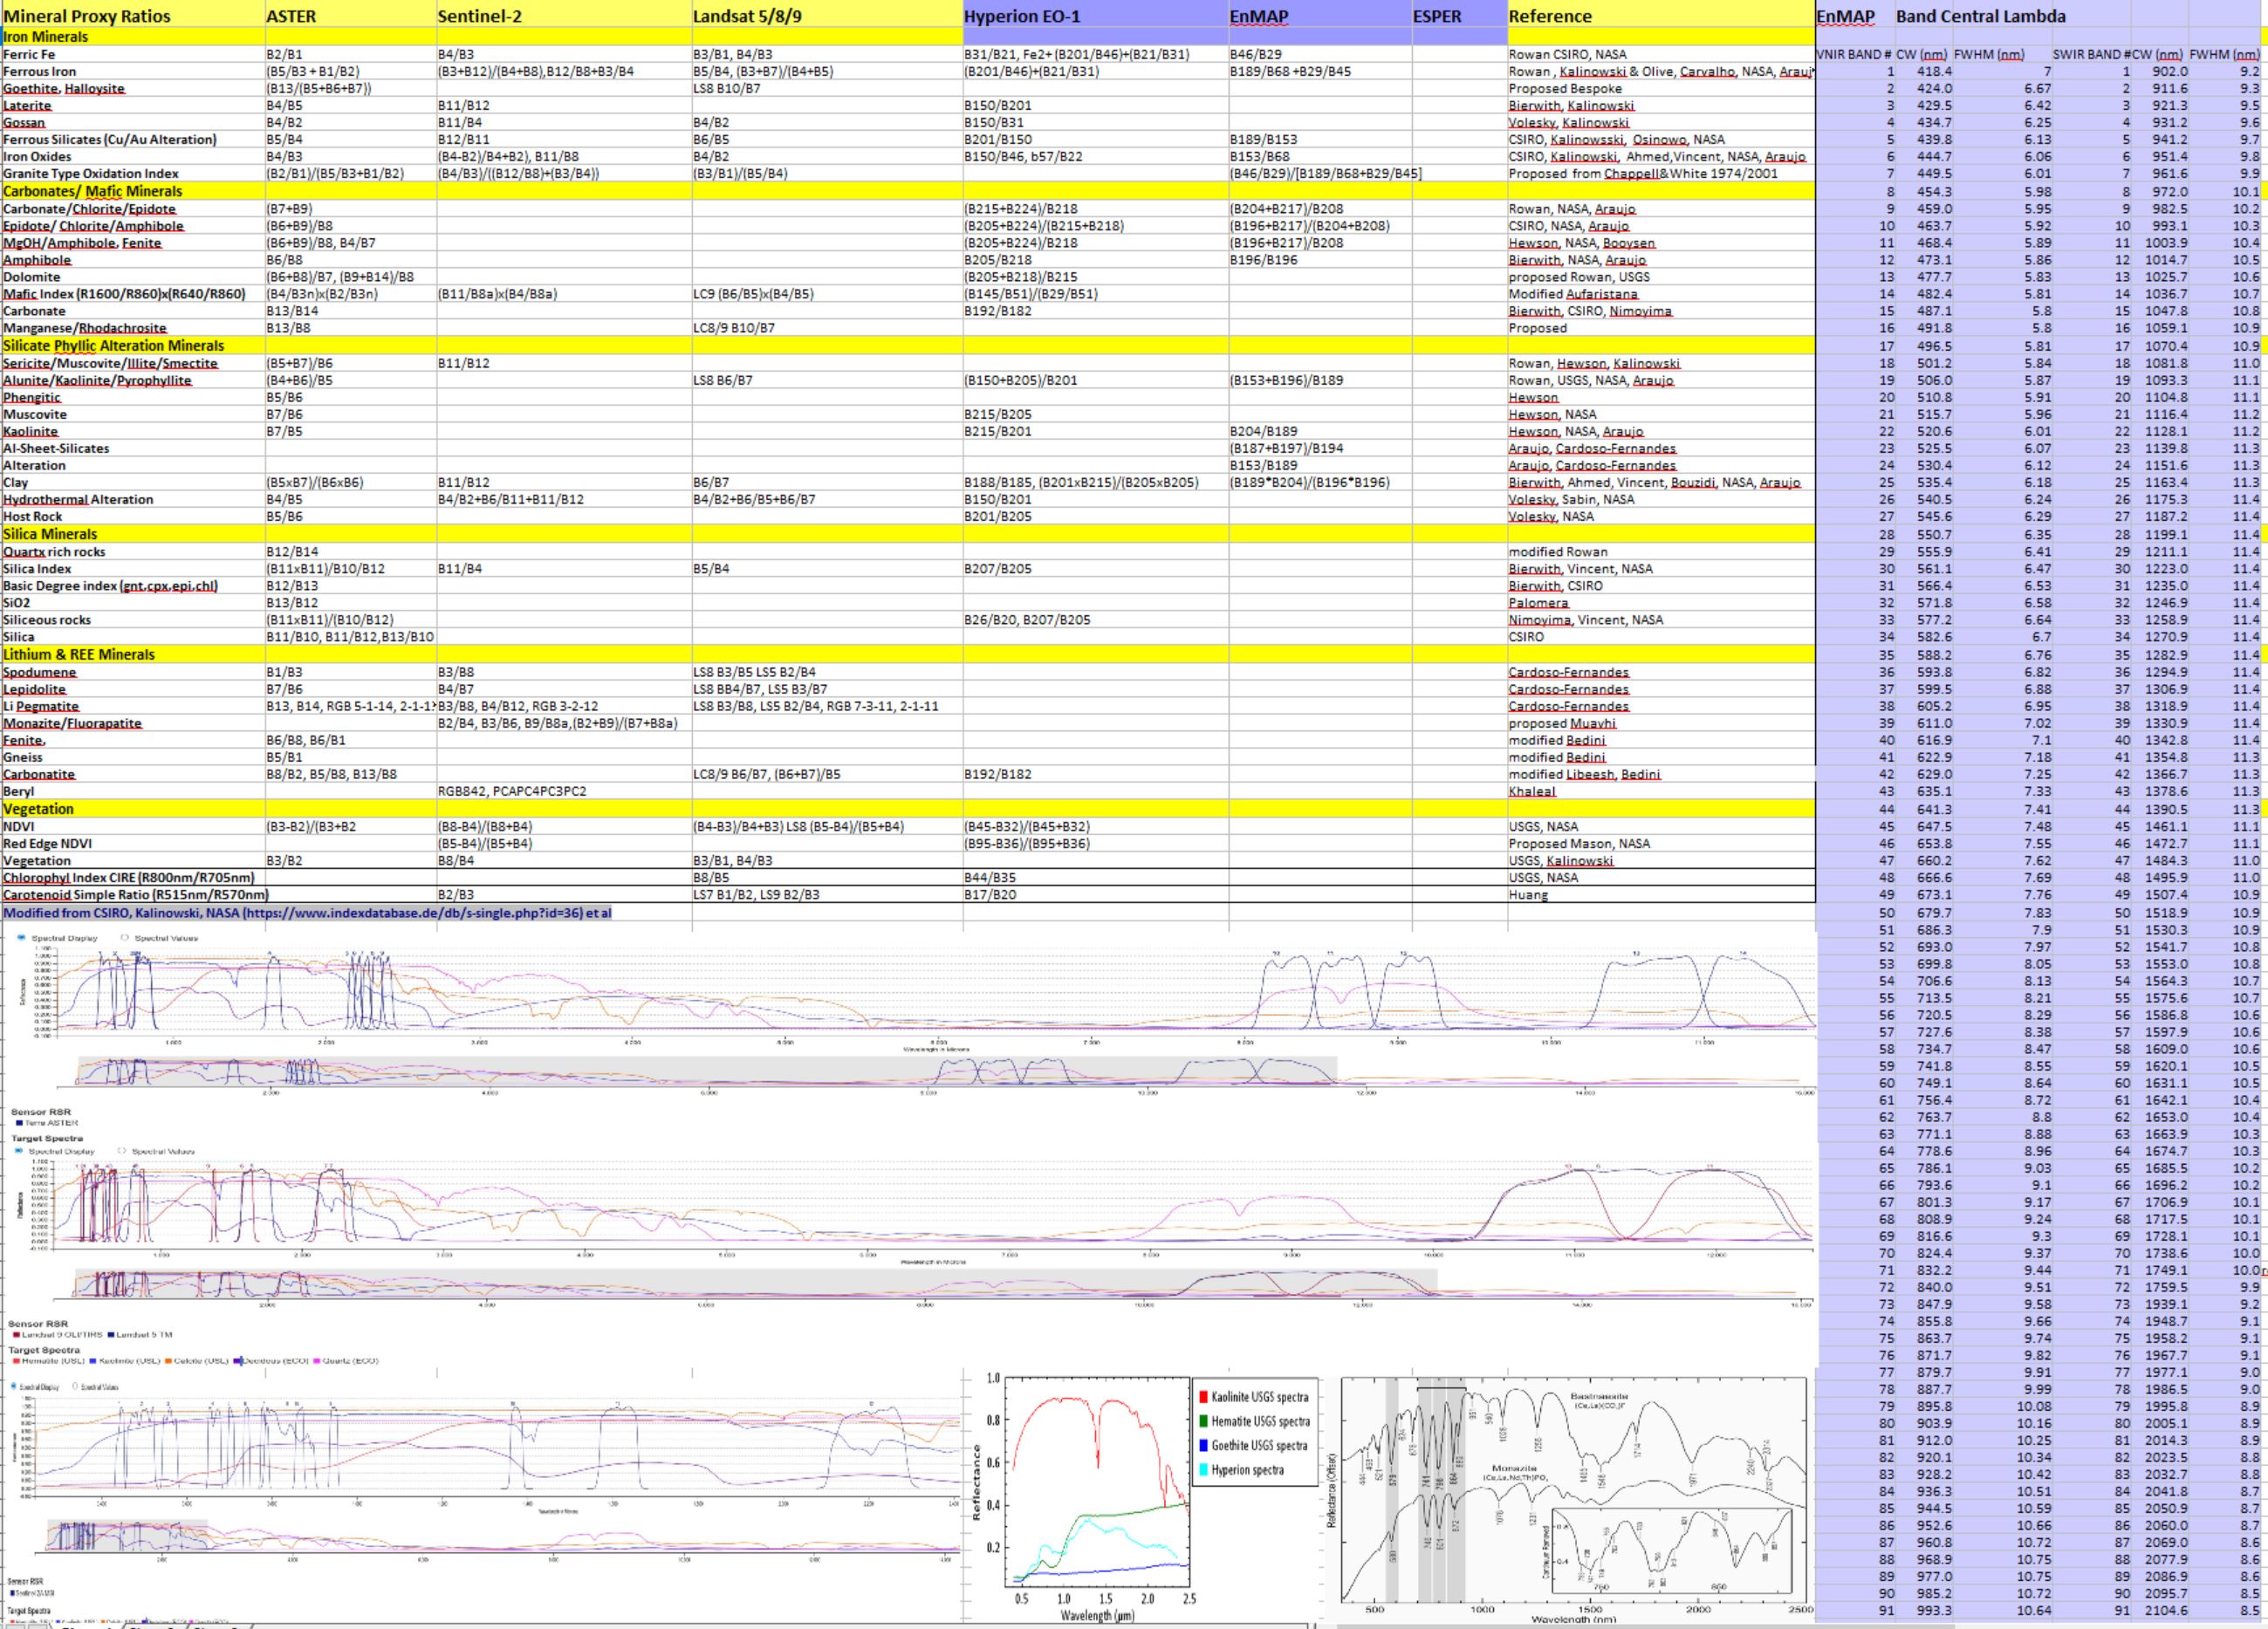Select Spectral Display radio in topmost ASTER chart

click(x=22, y=938)
